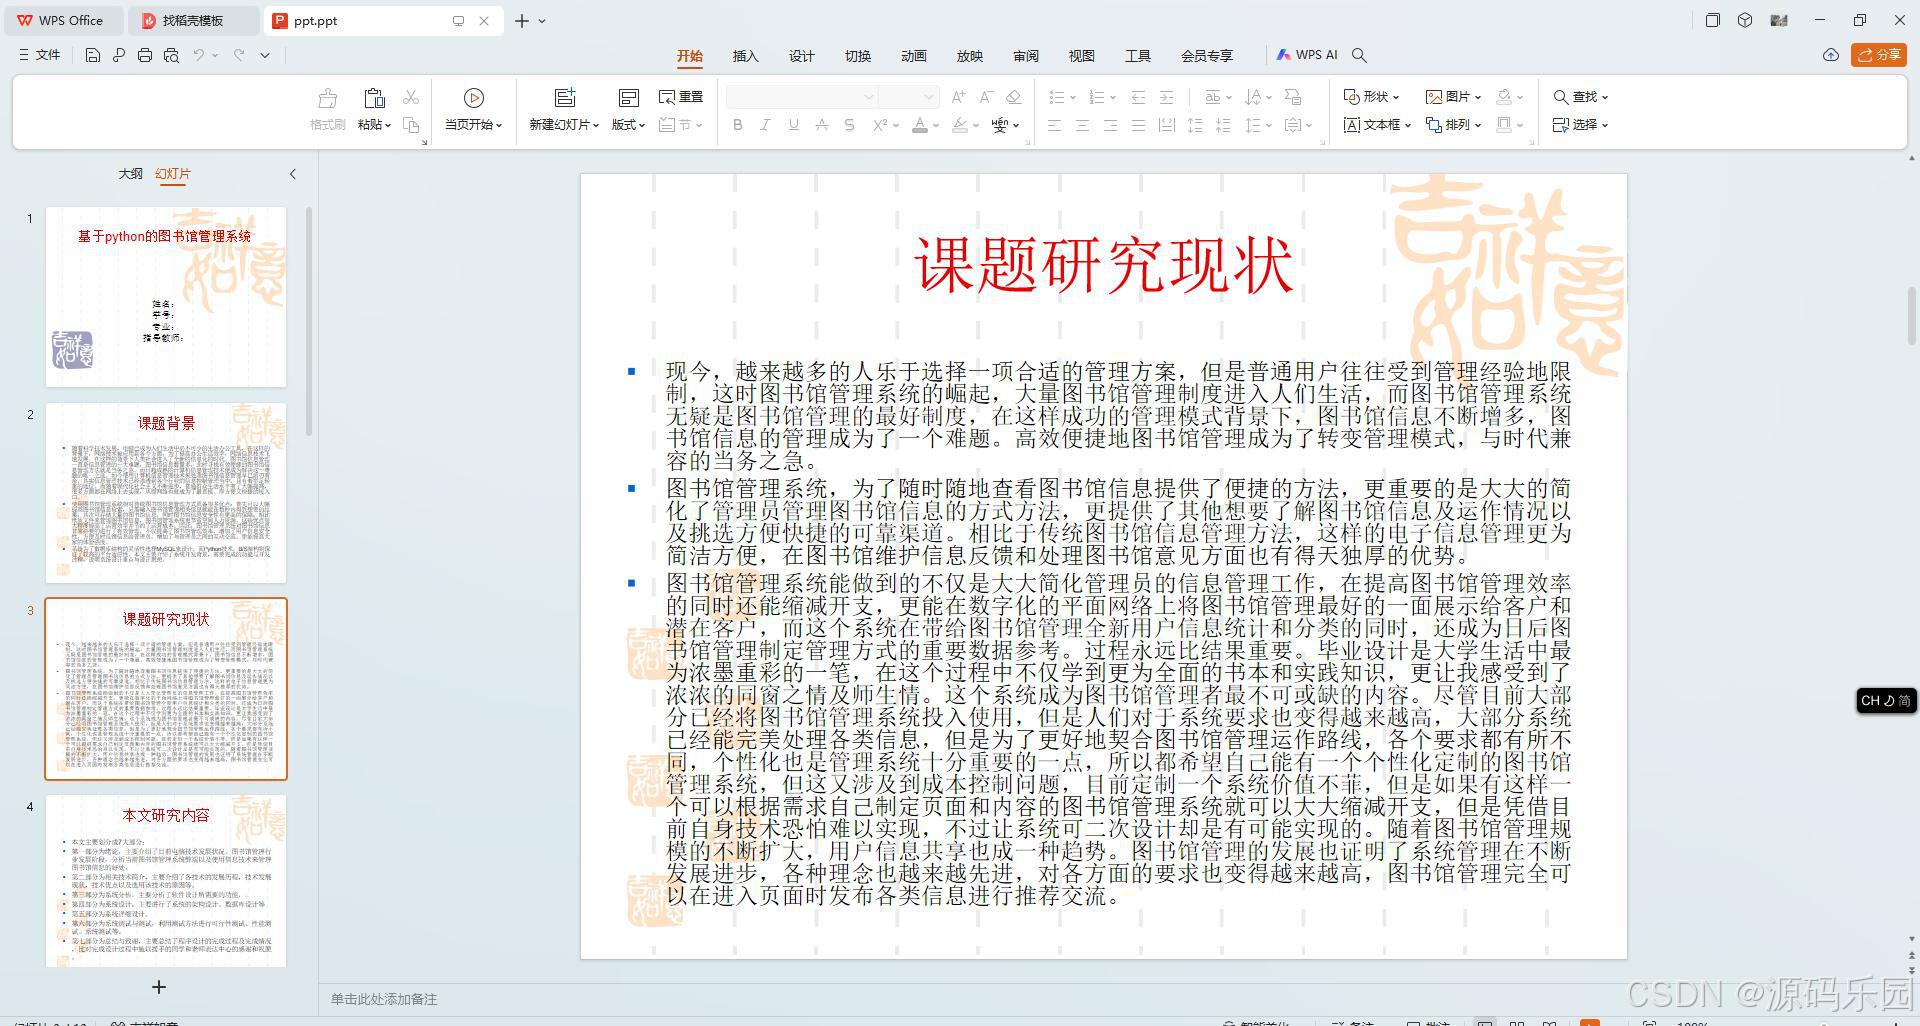
Task: Toggle bold formatting on selected text
Action: tap(737, 125)
